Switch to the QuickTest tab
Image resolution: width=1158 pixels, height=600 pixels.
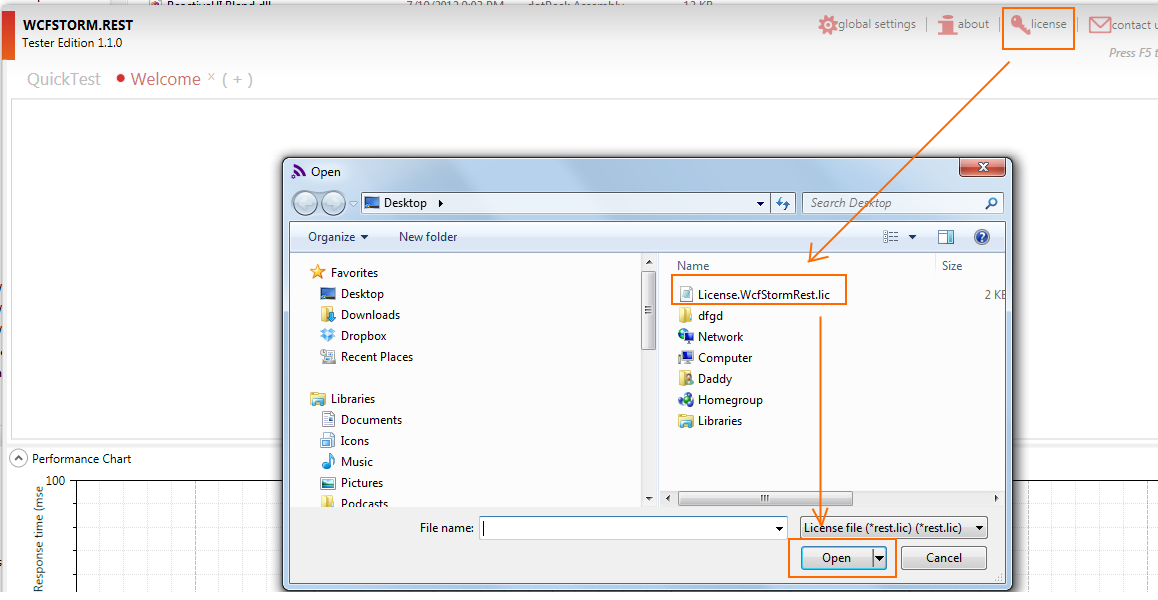(x=64, y=79)
